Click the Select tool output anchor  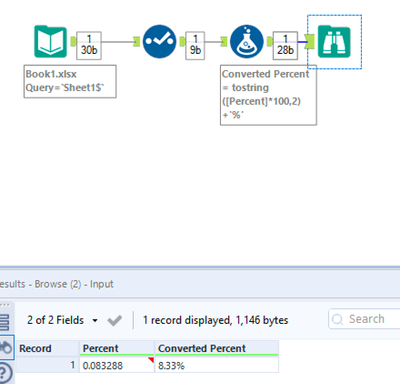[x=182, y=42]
